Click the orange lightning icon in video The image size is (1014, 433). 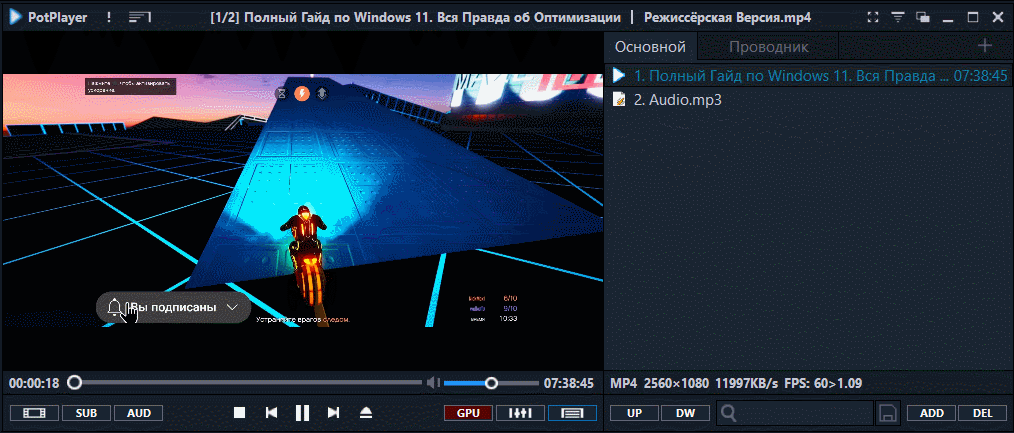[x=302, y=94]
